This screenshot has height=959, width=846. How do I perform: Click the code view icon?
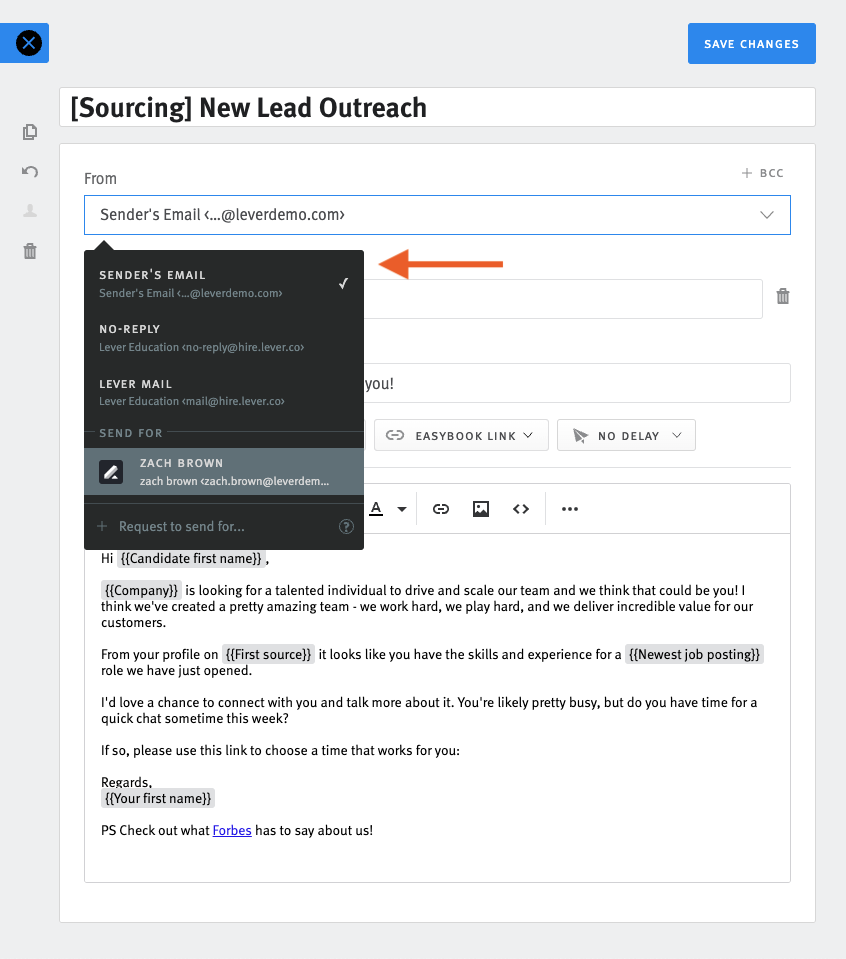tap(521, 509)
